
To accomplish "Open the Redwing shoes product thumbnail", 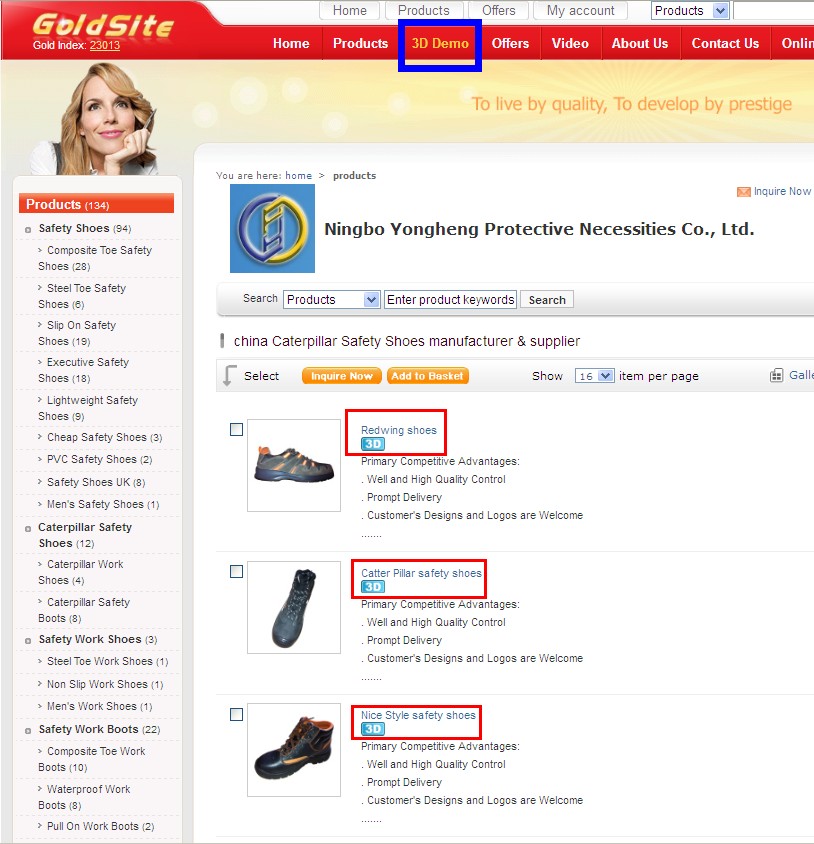I will pos(294,466).
